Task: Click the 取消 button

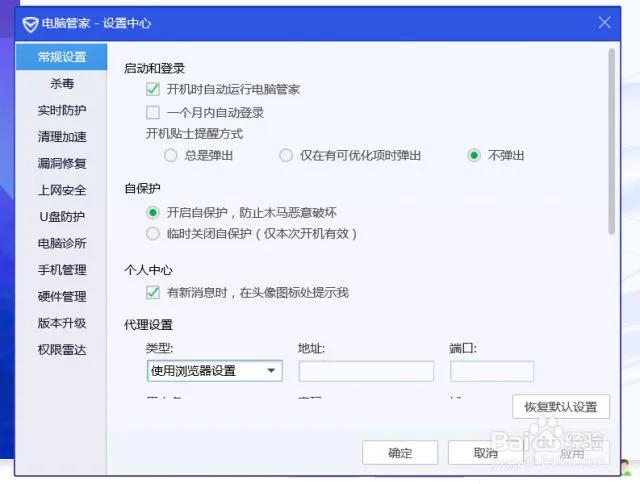Action: coord(485,453)
